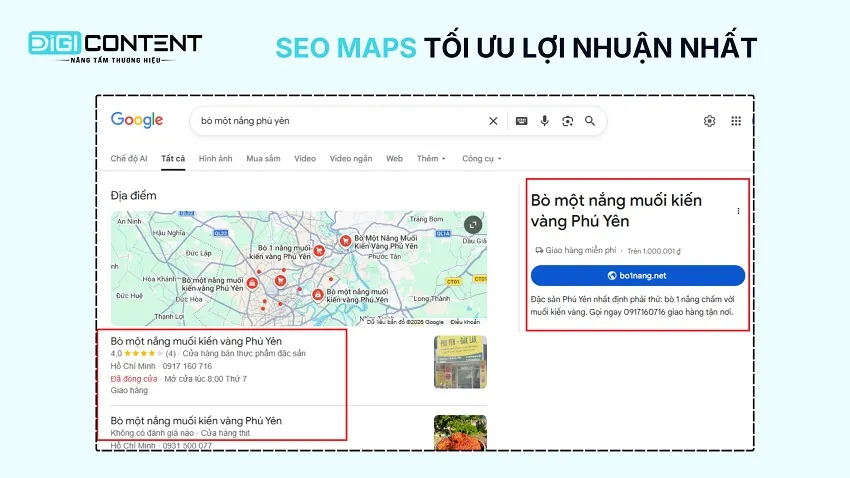850x478 pixels.
Task: Click the Giao hàng text in the first listing
Action: point(129,390)
